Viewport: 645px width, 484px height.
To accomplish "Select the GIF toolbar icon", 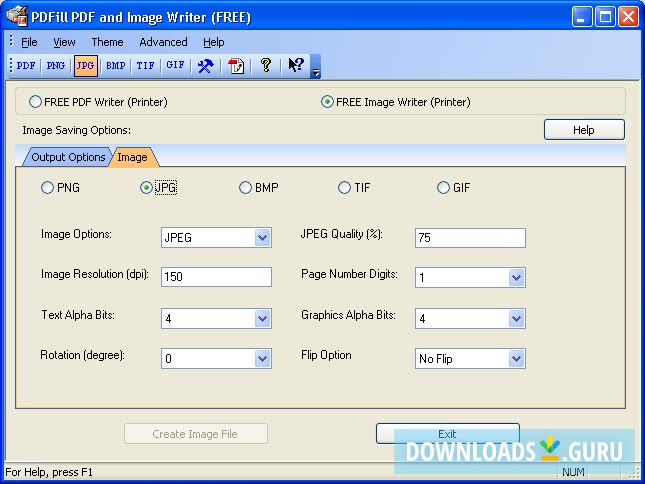I will pyautogui.click(x=175, y=66).
